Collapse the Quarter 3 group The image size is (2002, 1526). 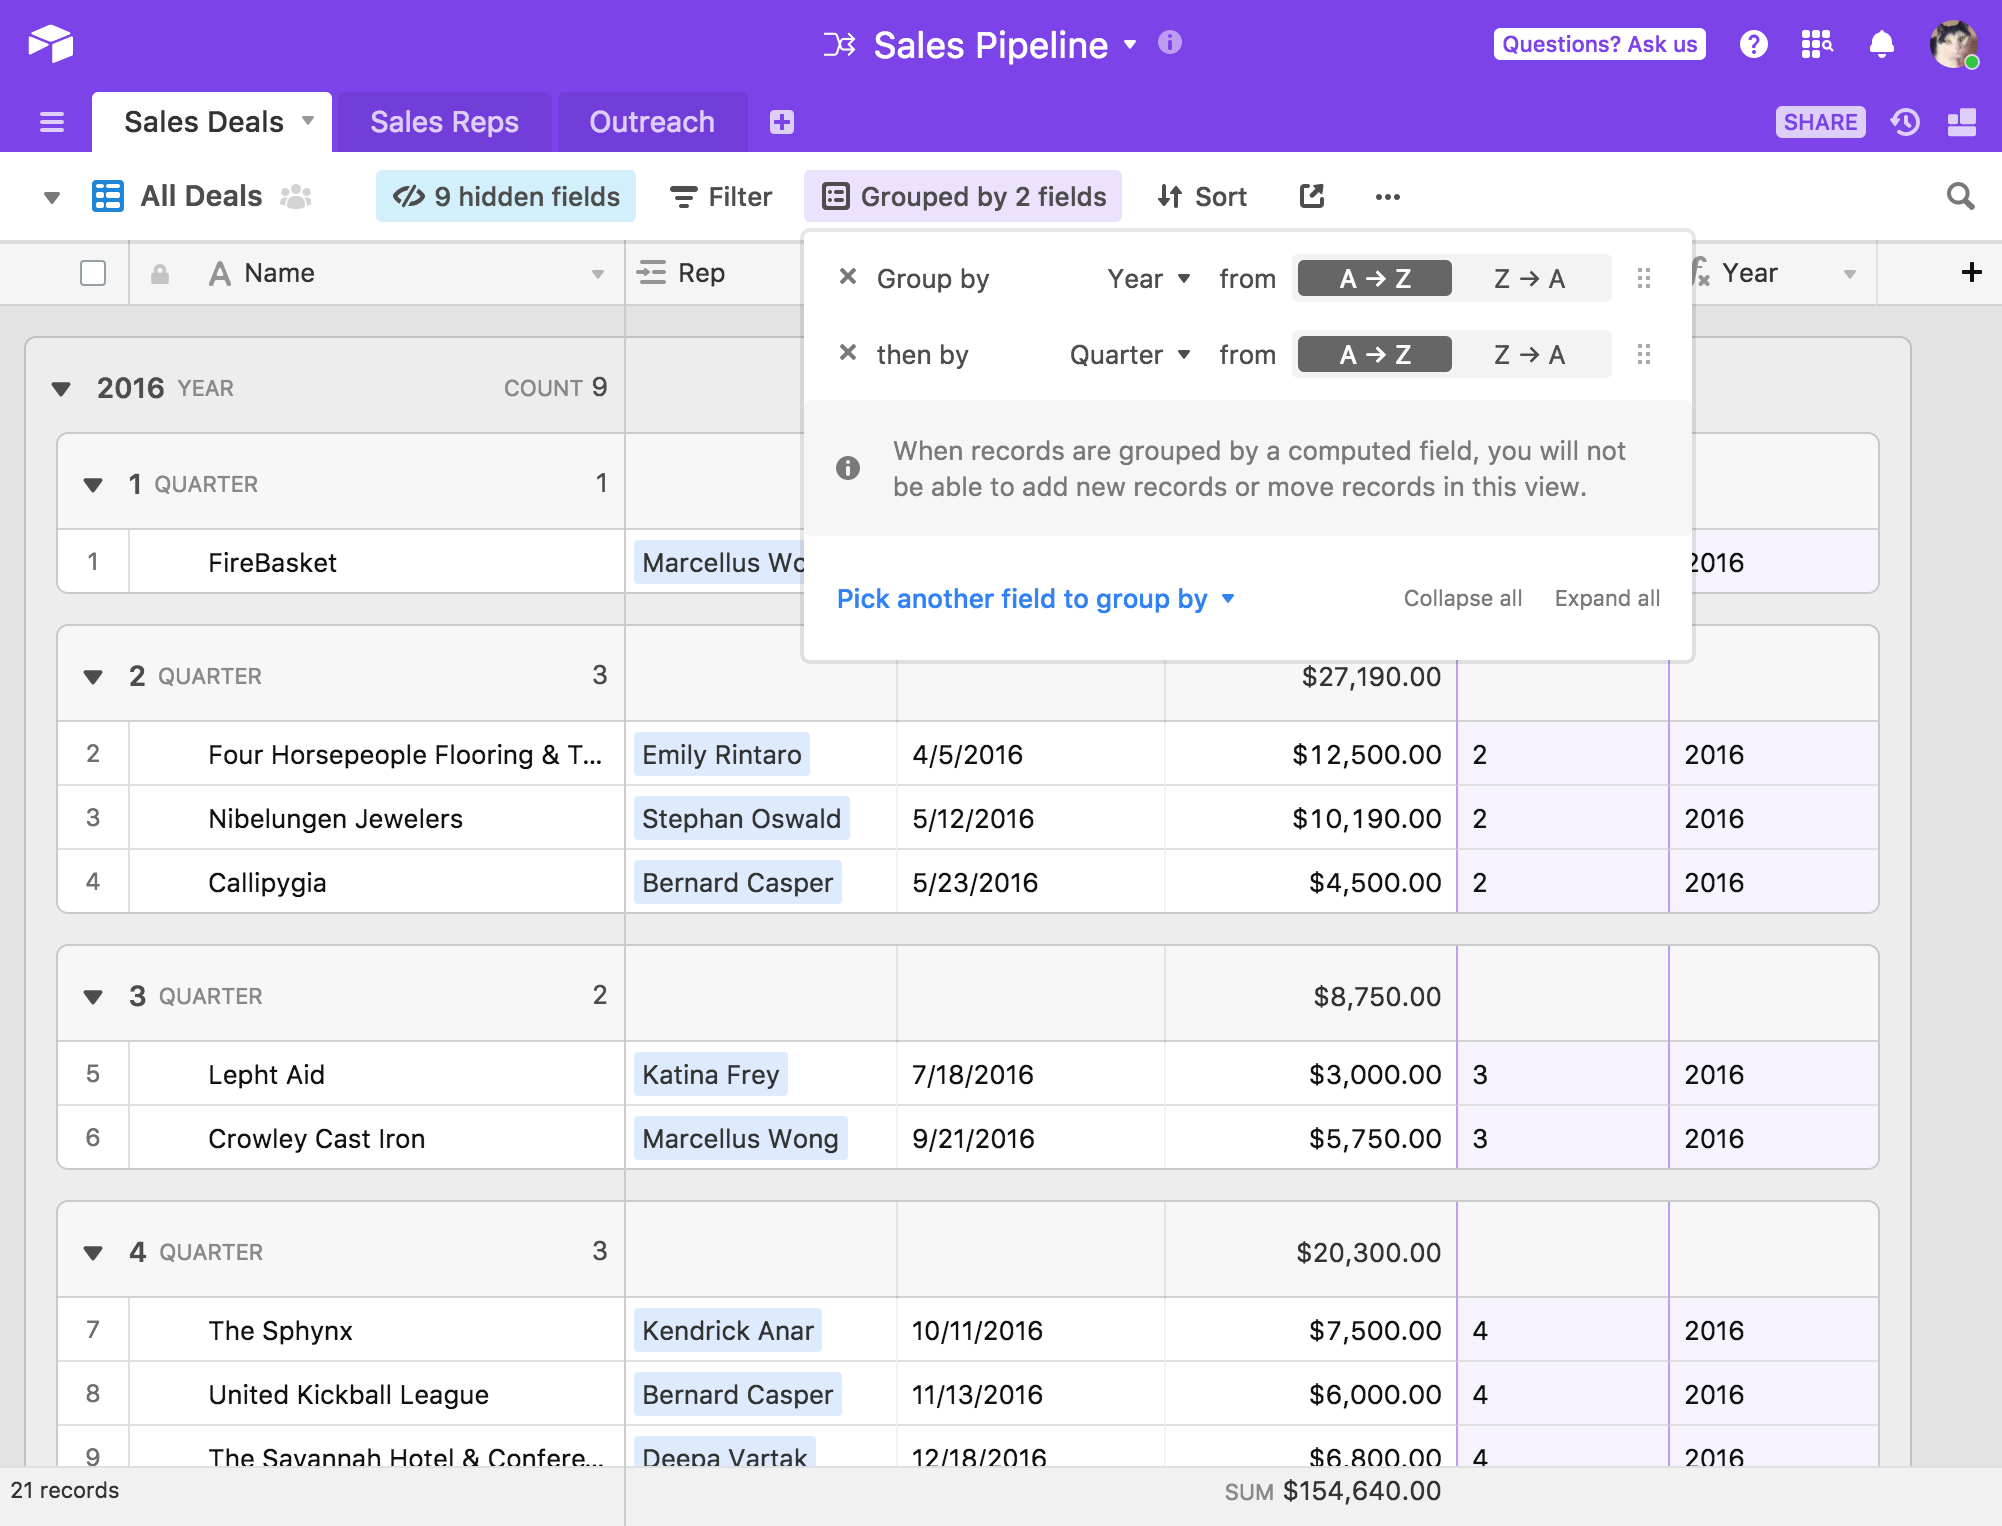(93, 997)
